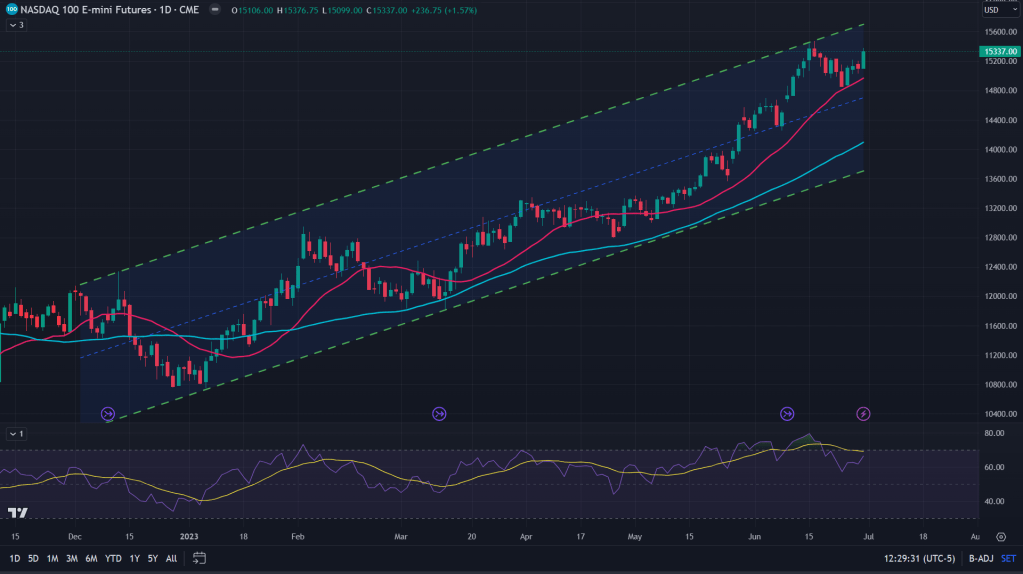
Task: Open the go-to-date calendar icon
Action: (200, 558)
